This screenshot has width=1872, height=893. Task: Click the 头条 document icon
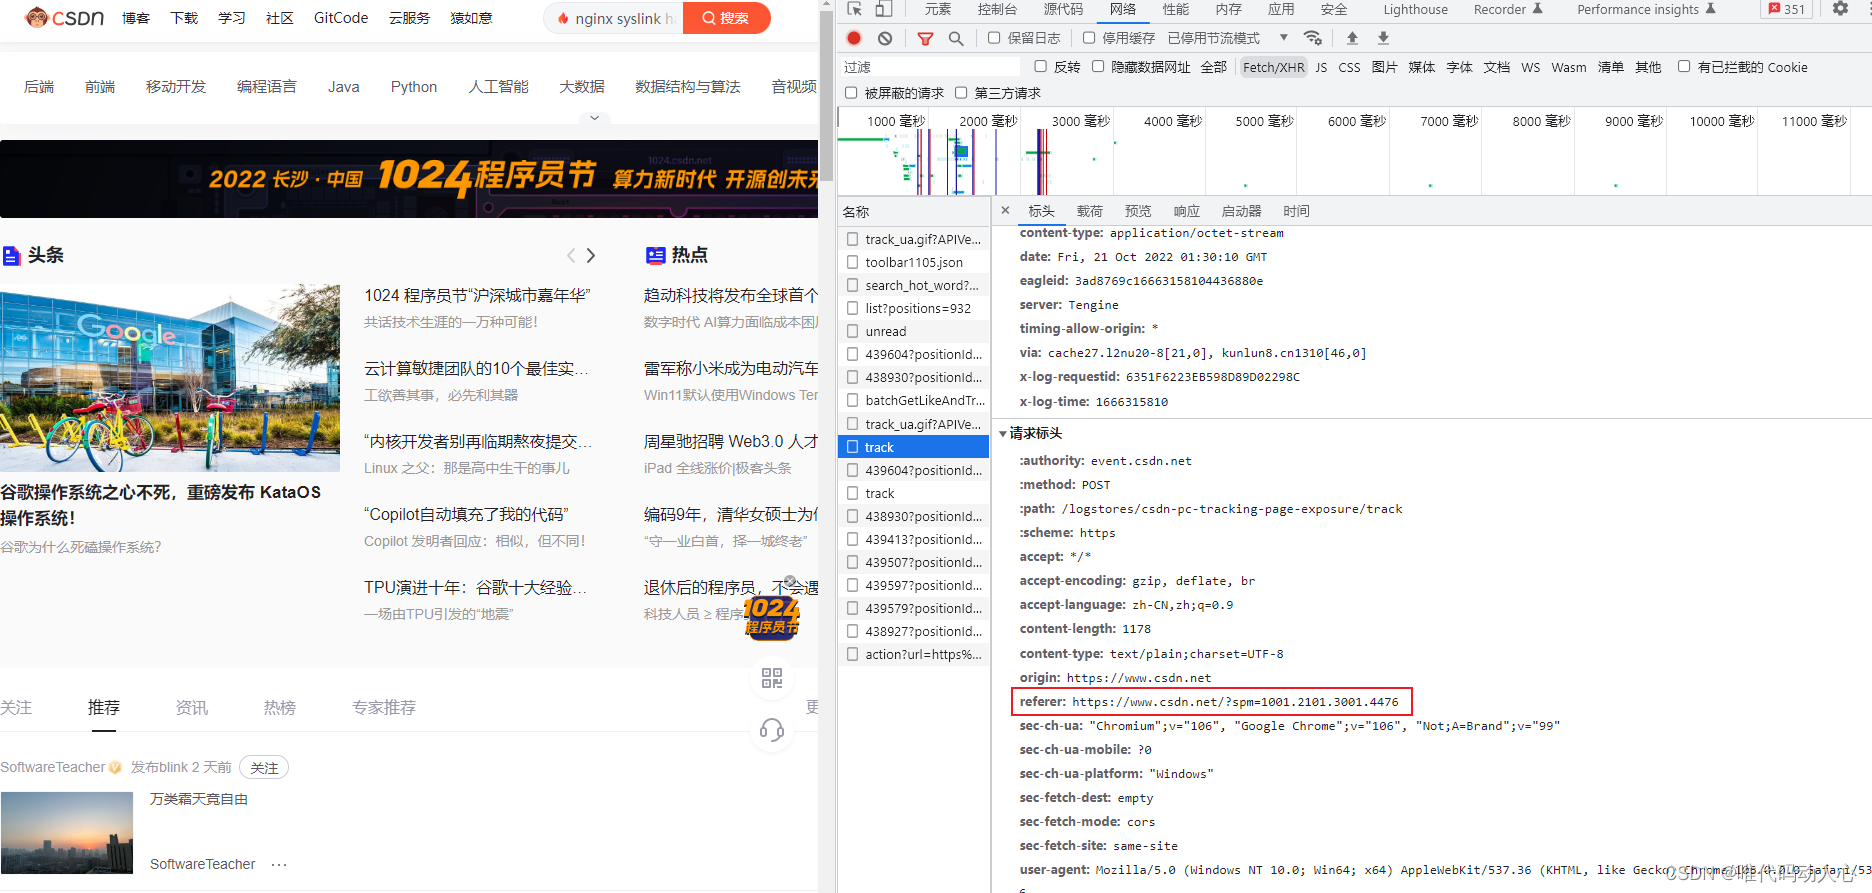11,256
